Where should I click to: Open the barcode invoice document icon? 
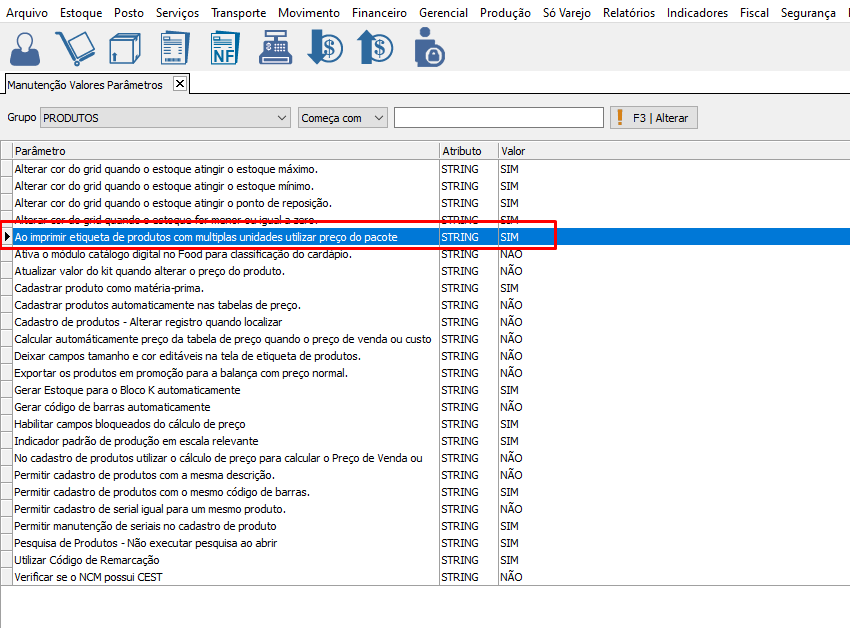[175, 48]
